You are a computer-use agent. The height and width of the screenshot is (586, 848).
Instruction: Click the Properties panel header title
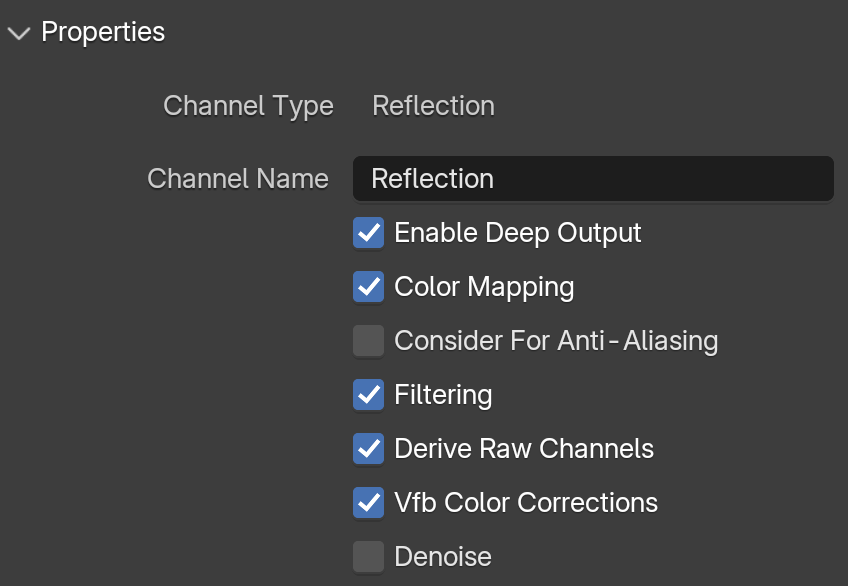[103, 32]
